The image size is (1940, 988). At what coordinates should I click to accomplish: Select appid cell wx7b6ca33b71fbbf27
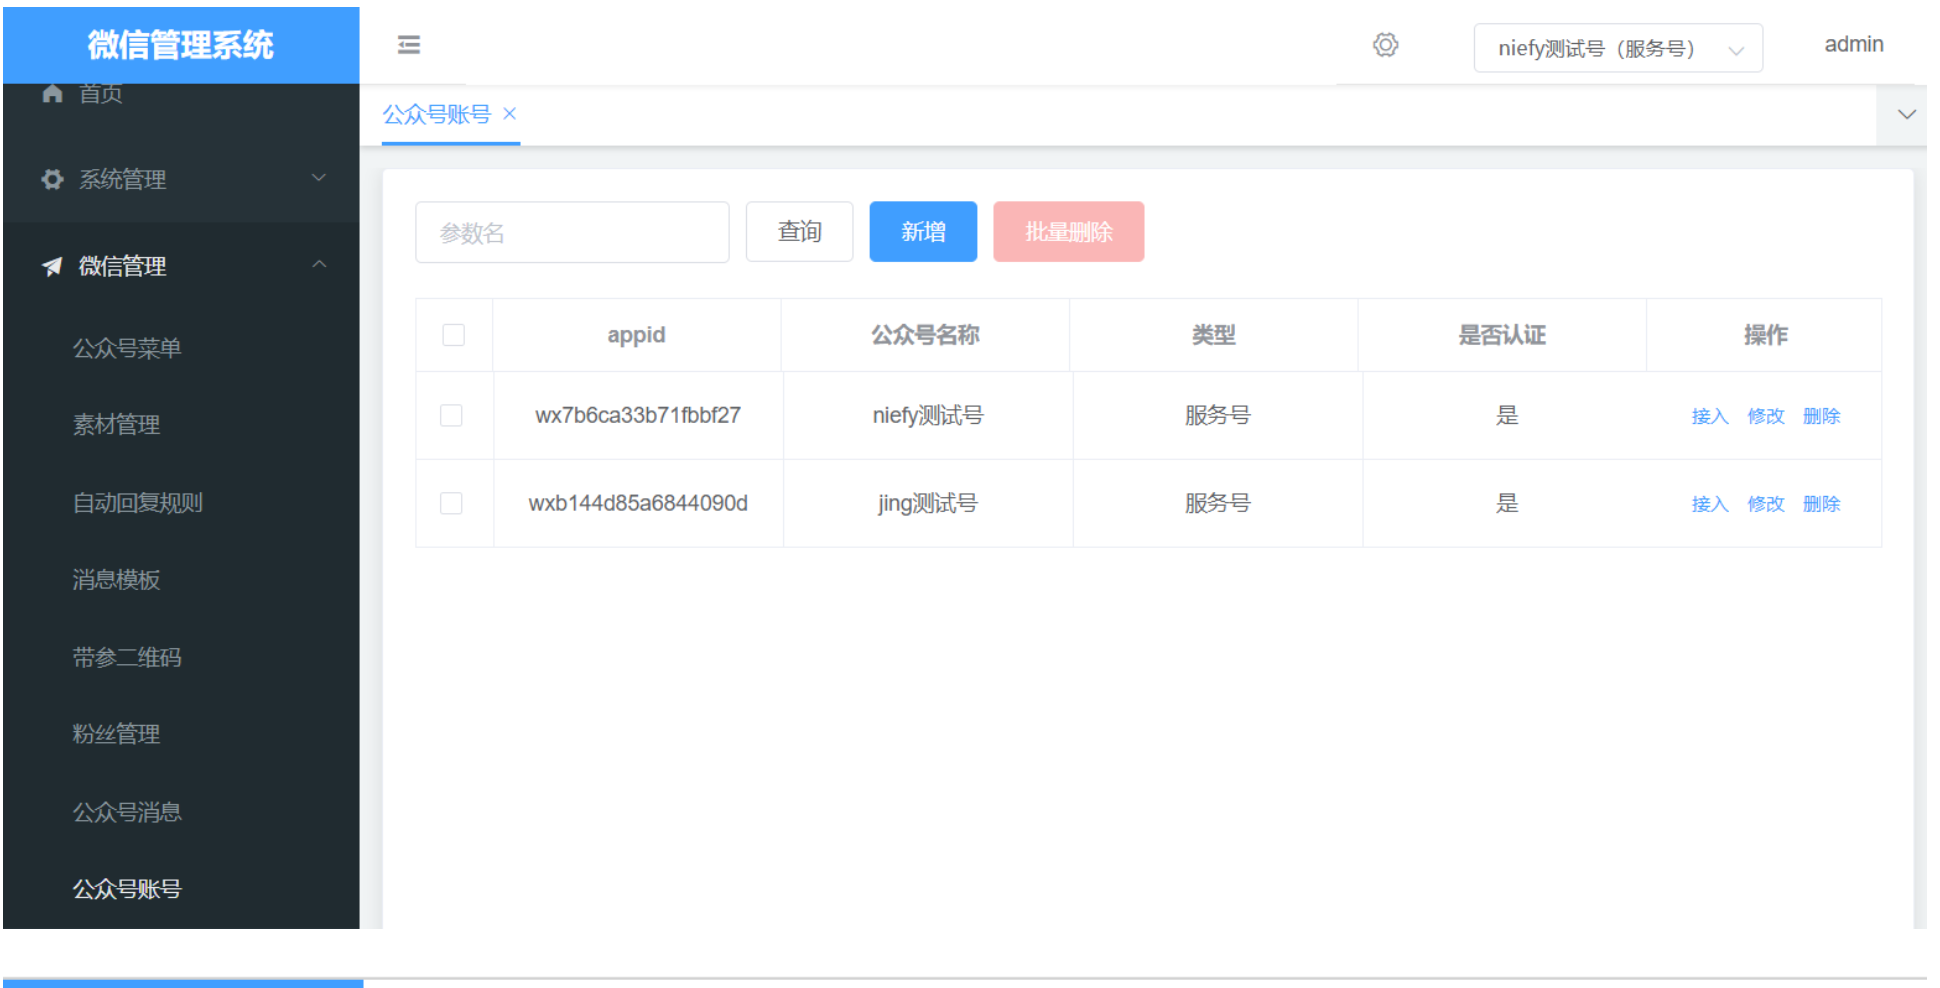(638, 415)
